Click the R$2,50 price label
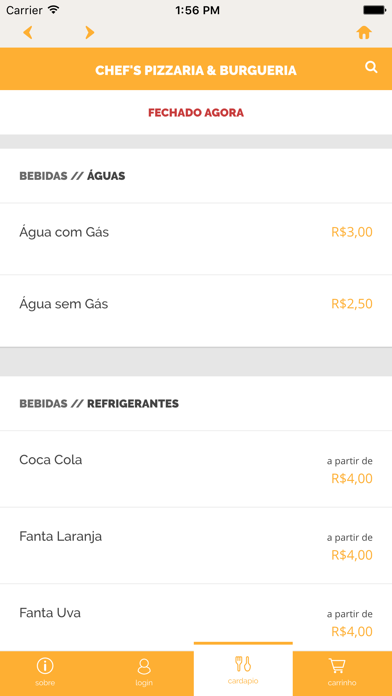The image size is (392, 696). pos(352,304)
